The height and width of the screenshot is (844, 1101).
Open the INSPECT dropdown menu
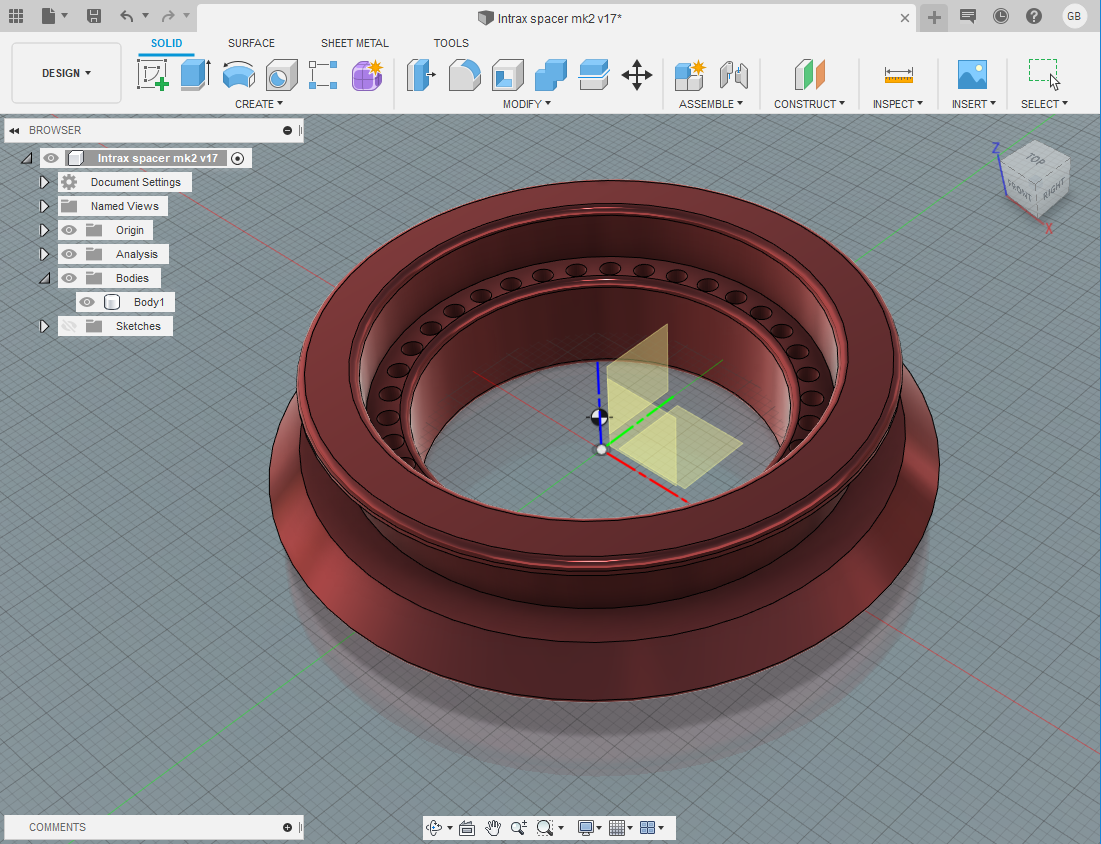click(x=897, y=104)
